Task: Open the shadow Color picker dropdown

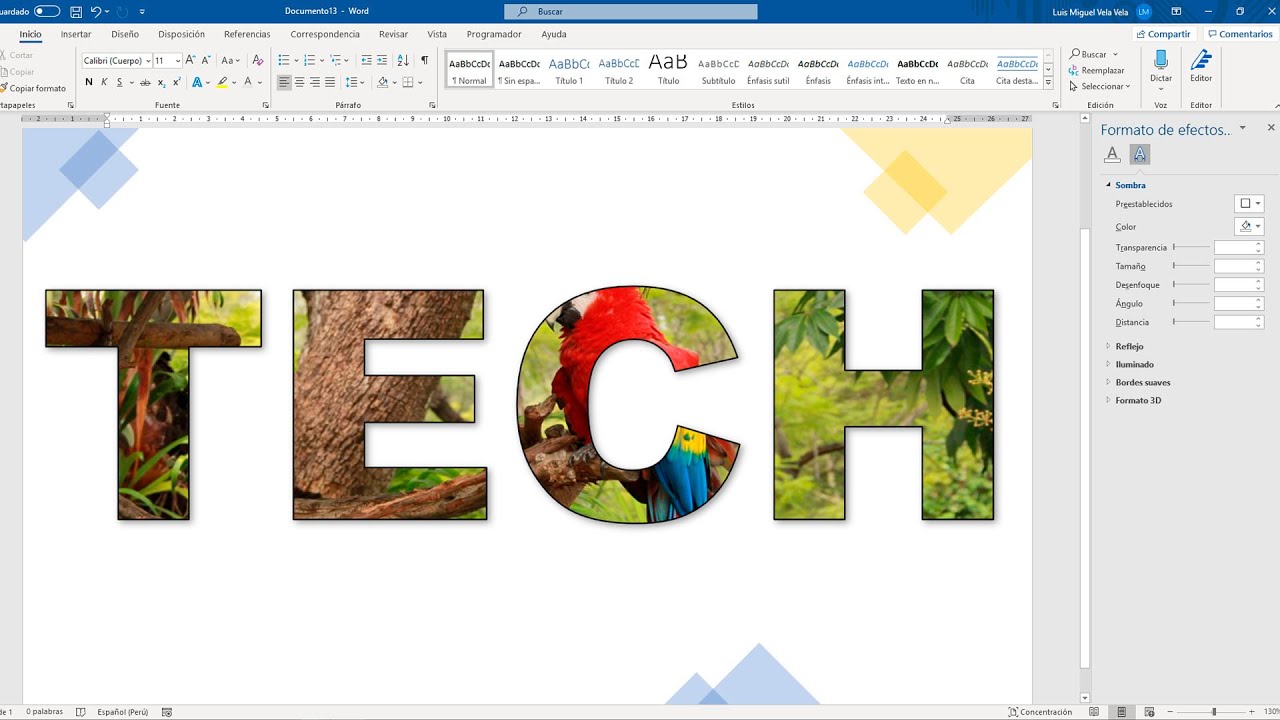Action: 1250,227
